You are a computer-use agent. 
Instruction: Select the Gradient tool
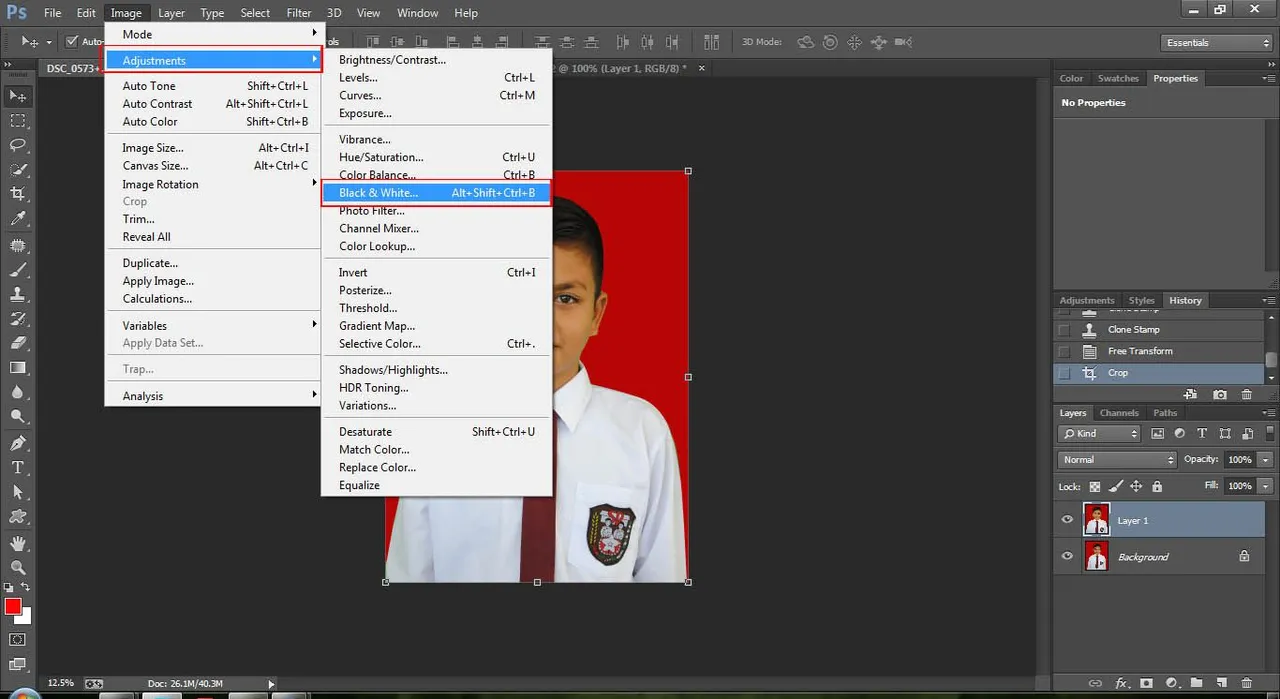coord(18,367)
